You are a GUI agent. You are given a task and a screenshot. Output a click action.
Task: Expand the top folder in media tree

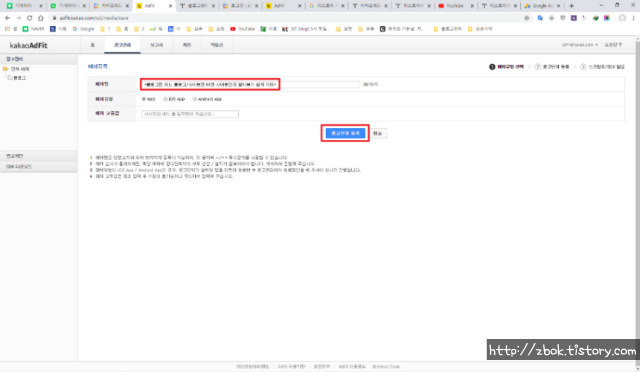coord(6,69)
